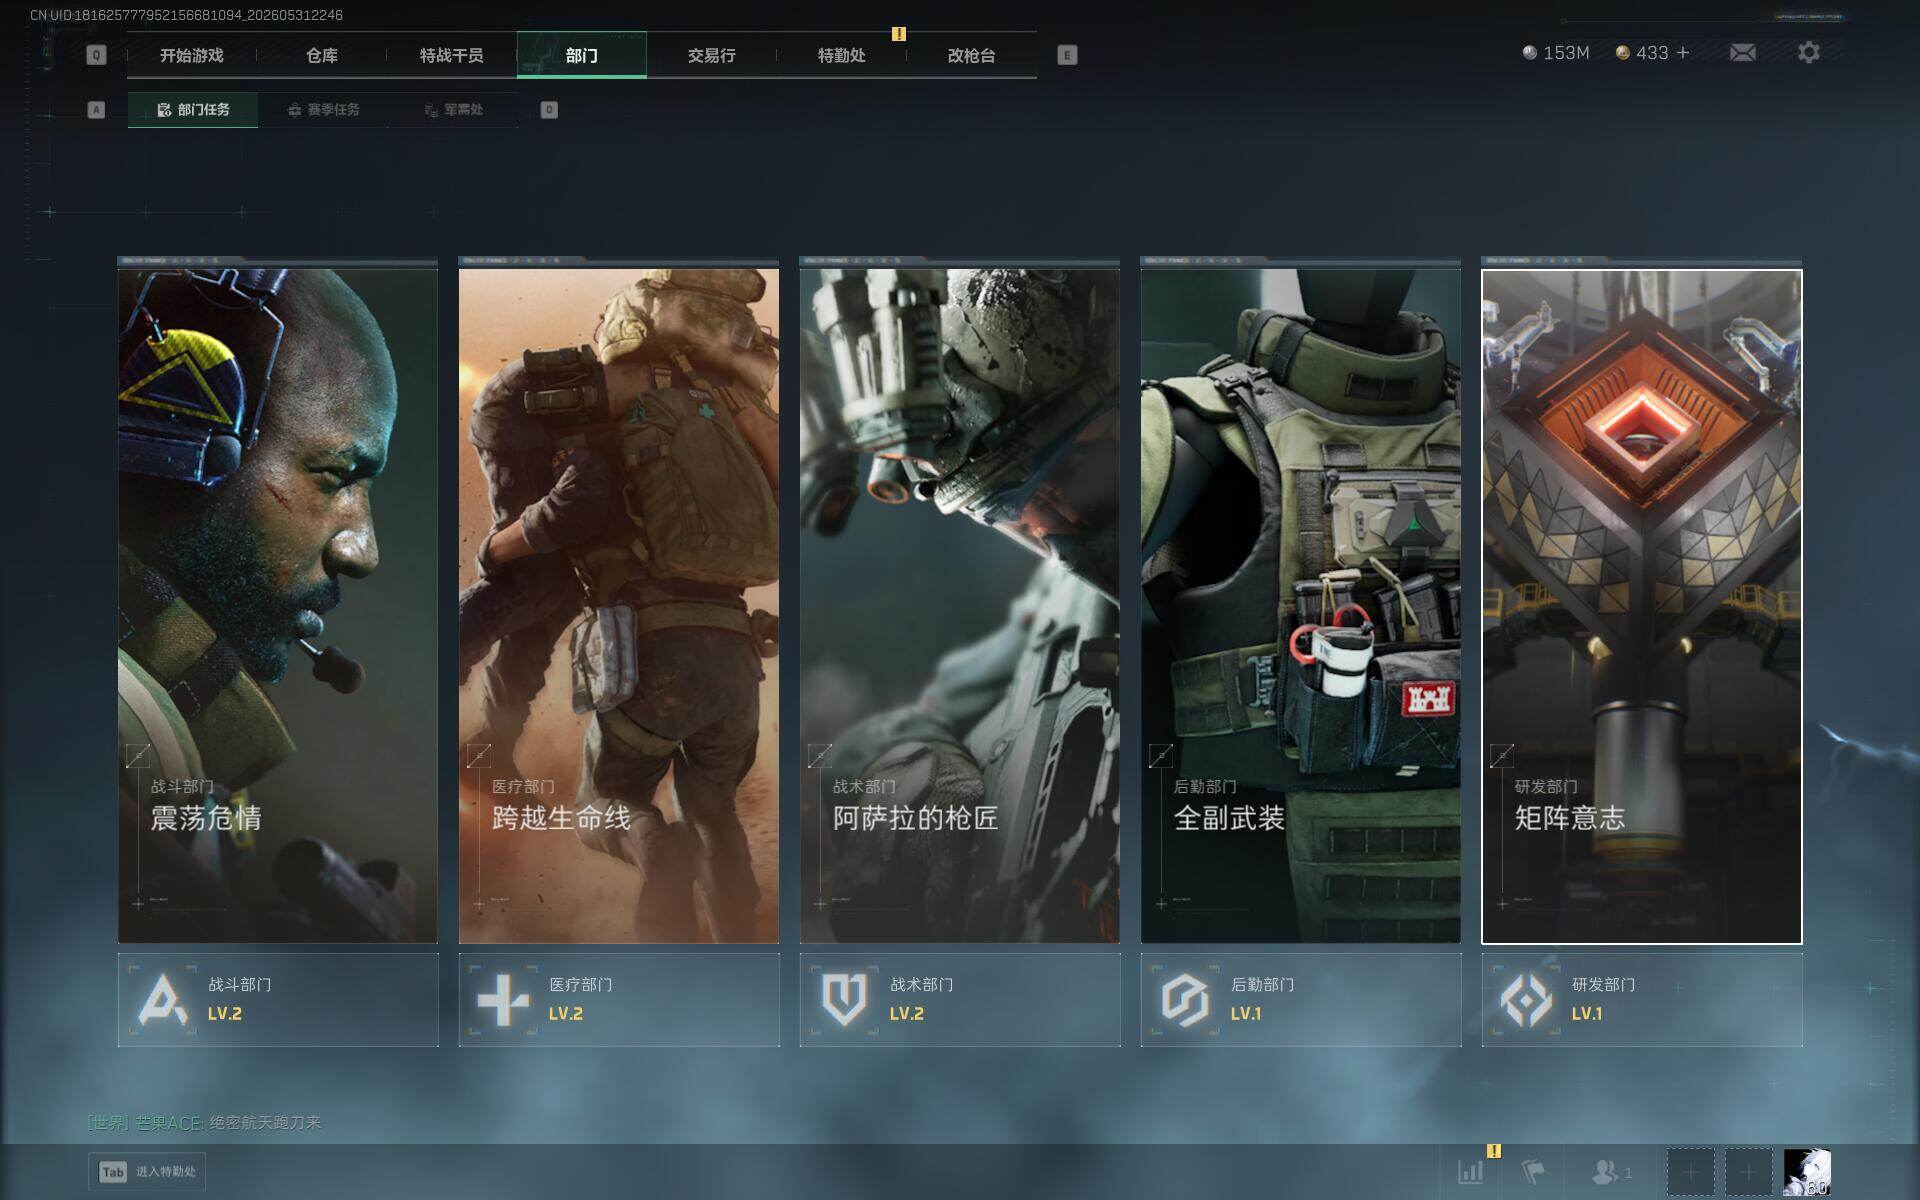The height and width of the screenshot is (1200, 1920).
Task: Click the second empty squad slot plus
Action: point(1748,1172)
